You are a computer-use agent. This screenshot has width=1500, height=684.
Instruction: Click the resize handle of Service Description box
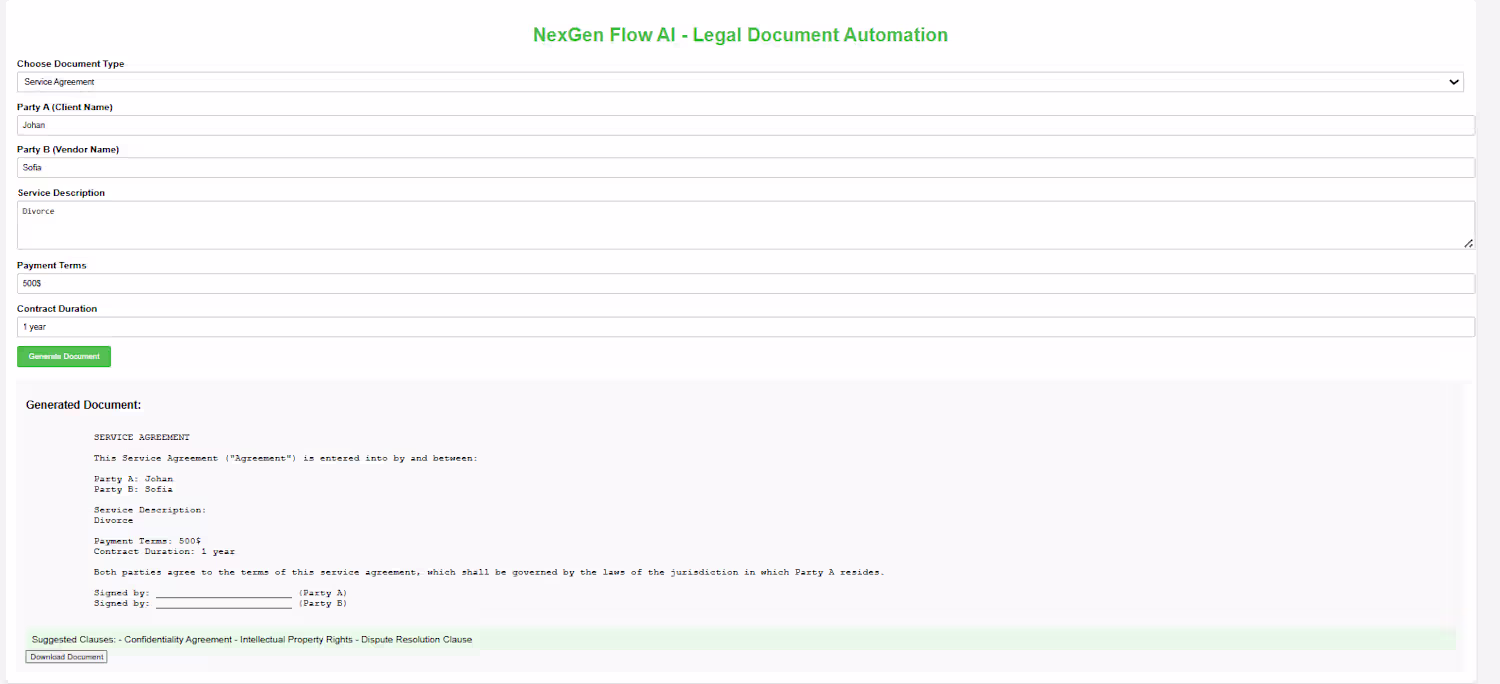(x=1468, y=243)
